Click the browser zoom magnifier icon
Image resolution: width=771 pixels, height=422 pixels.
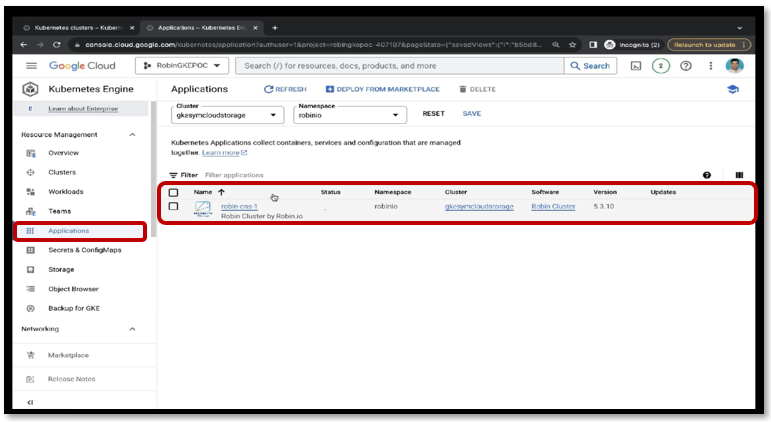click(556, 45)
